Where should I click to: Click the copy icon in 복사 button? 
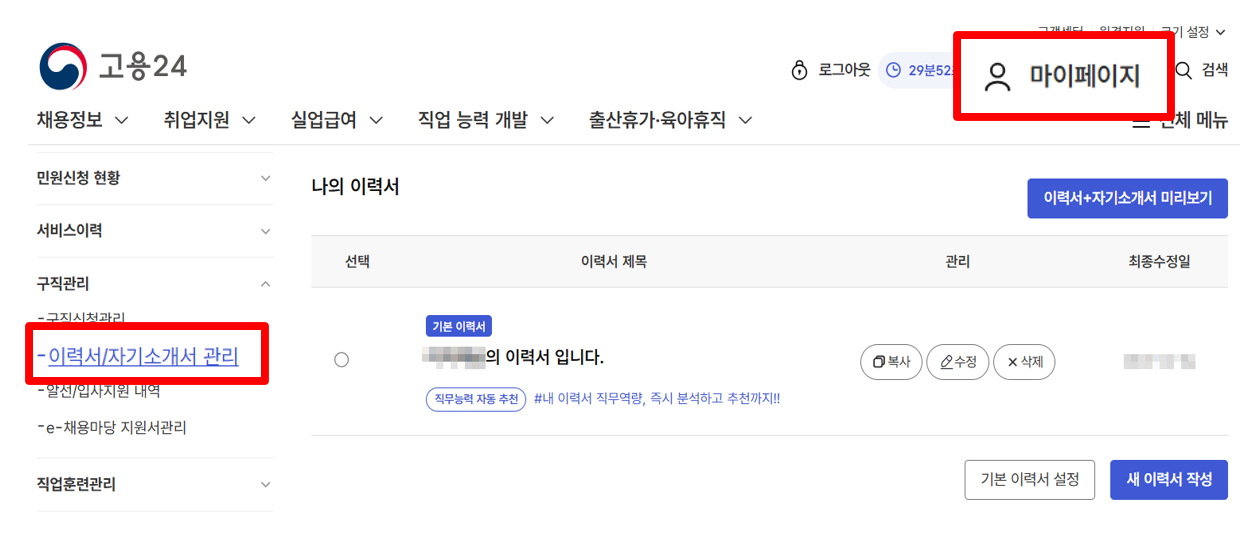click(879, 362)
